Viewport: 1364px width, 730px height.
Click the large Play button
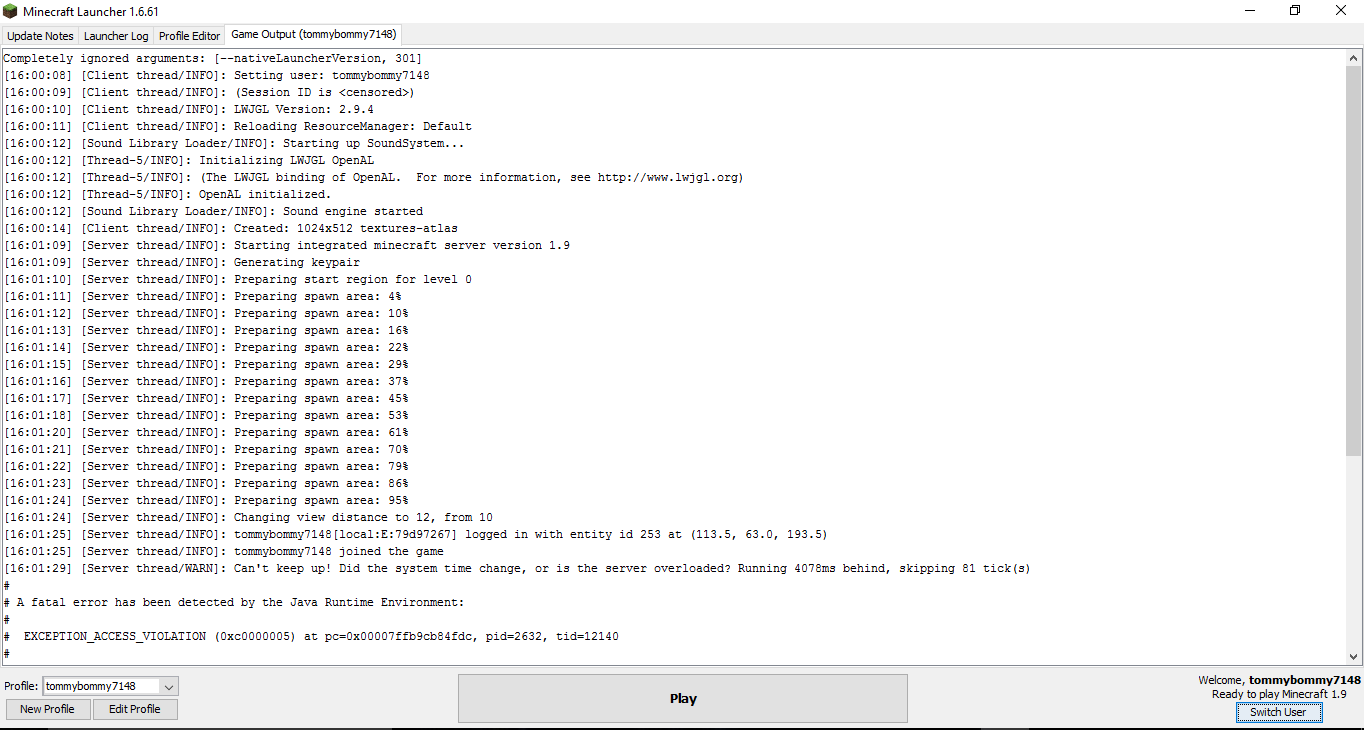tap(683, 698)
